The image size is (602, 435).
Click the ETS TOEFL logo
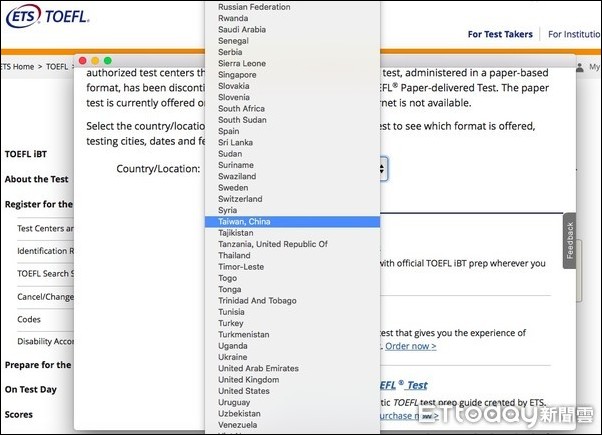[48, 16]
